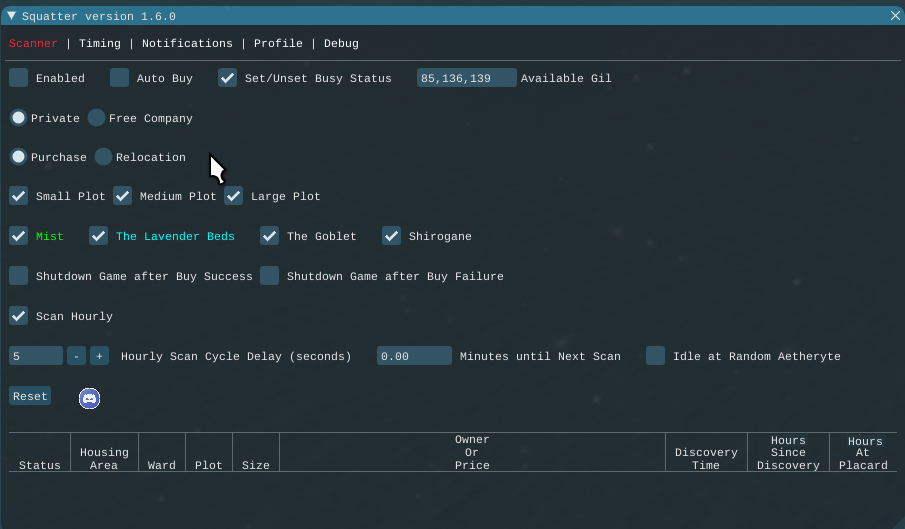905x529 pixels.
Task: Decrease scan cycle delay with minus button
Action: point(76,356)
